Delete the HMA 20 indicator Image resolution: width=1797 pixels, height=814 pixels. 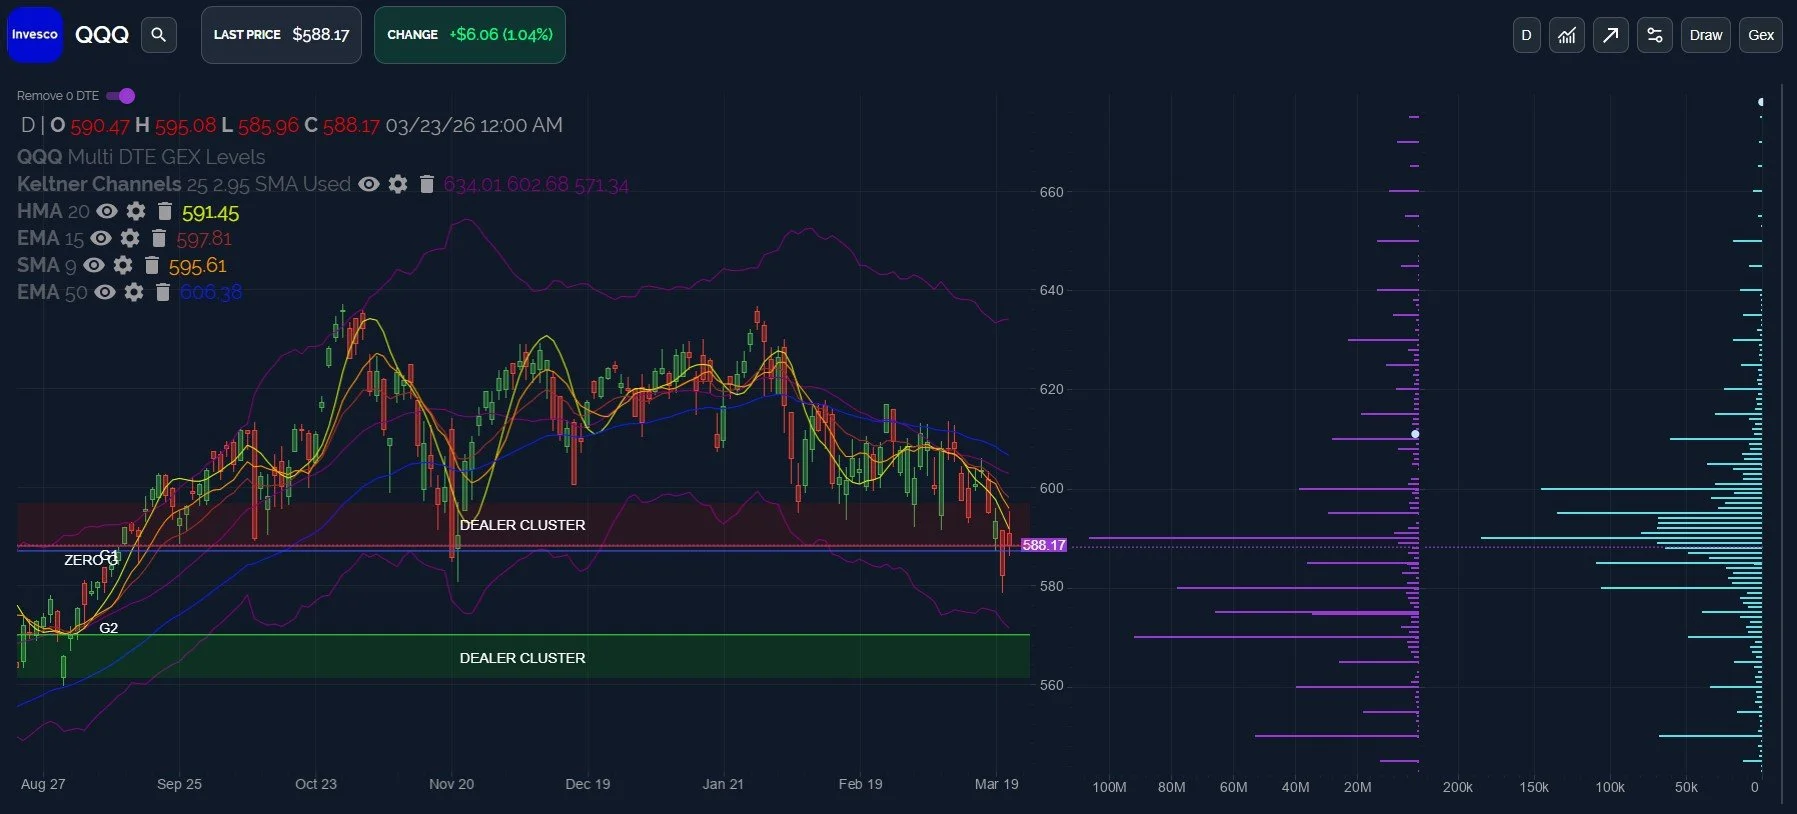coord(165,211)
